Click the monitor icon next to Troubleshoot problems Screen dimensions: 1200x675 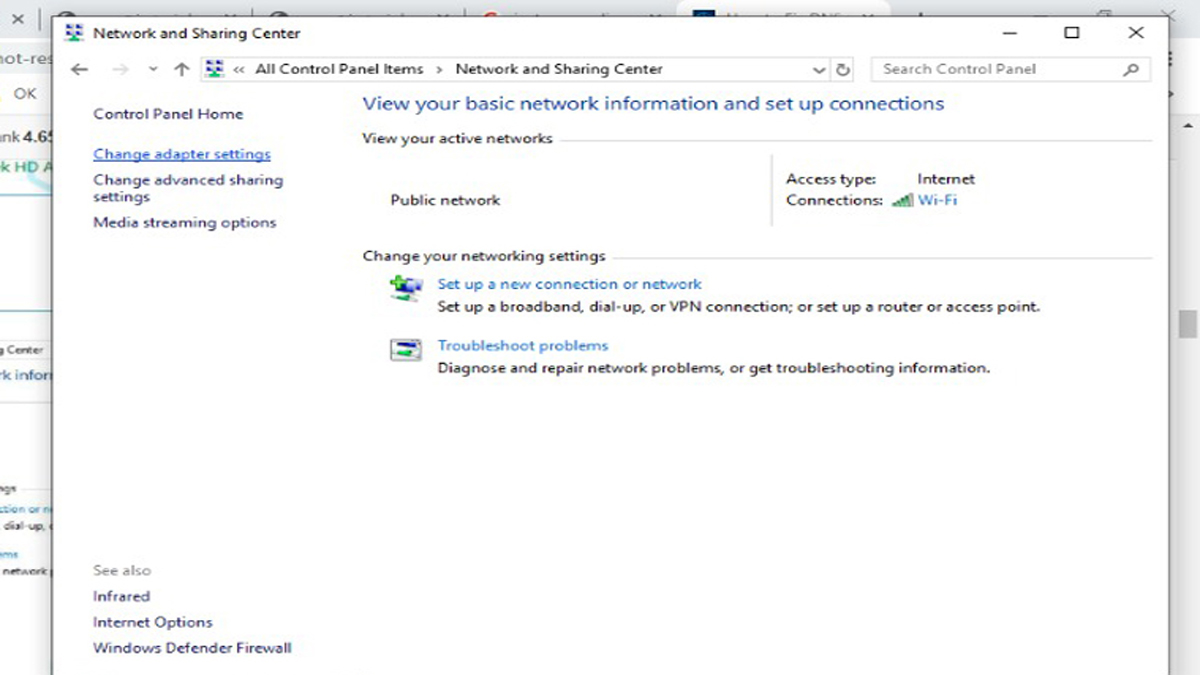[405, 350]
